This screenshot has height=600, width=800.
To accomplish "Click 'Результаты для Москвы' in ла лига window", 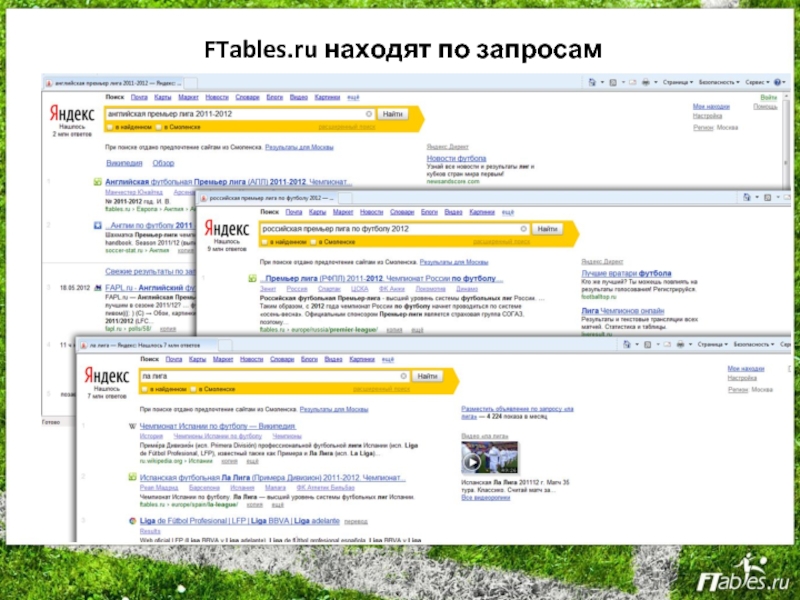I will 334,409.
